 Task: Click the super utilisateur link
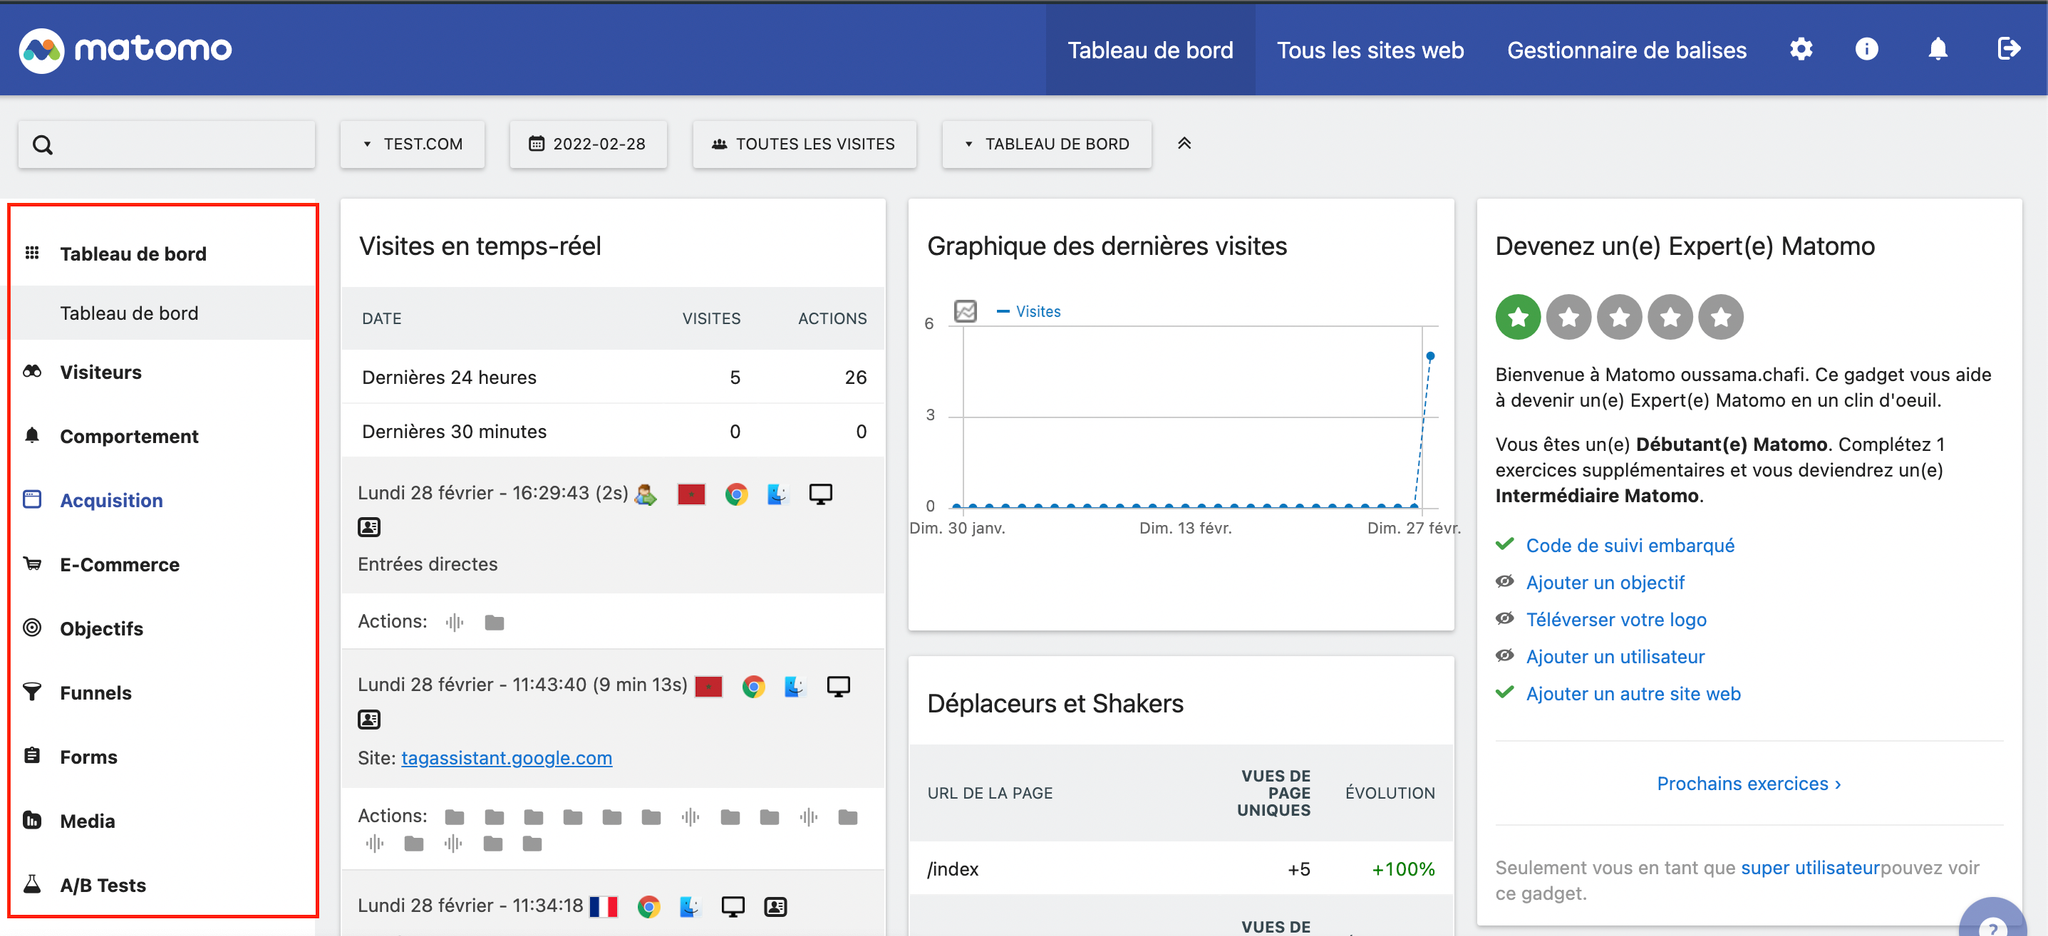click(x=1810, y=867)
